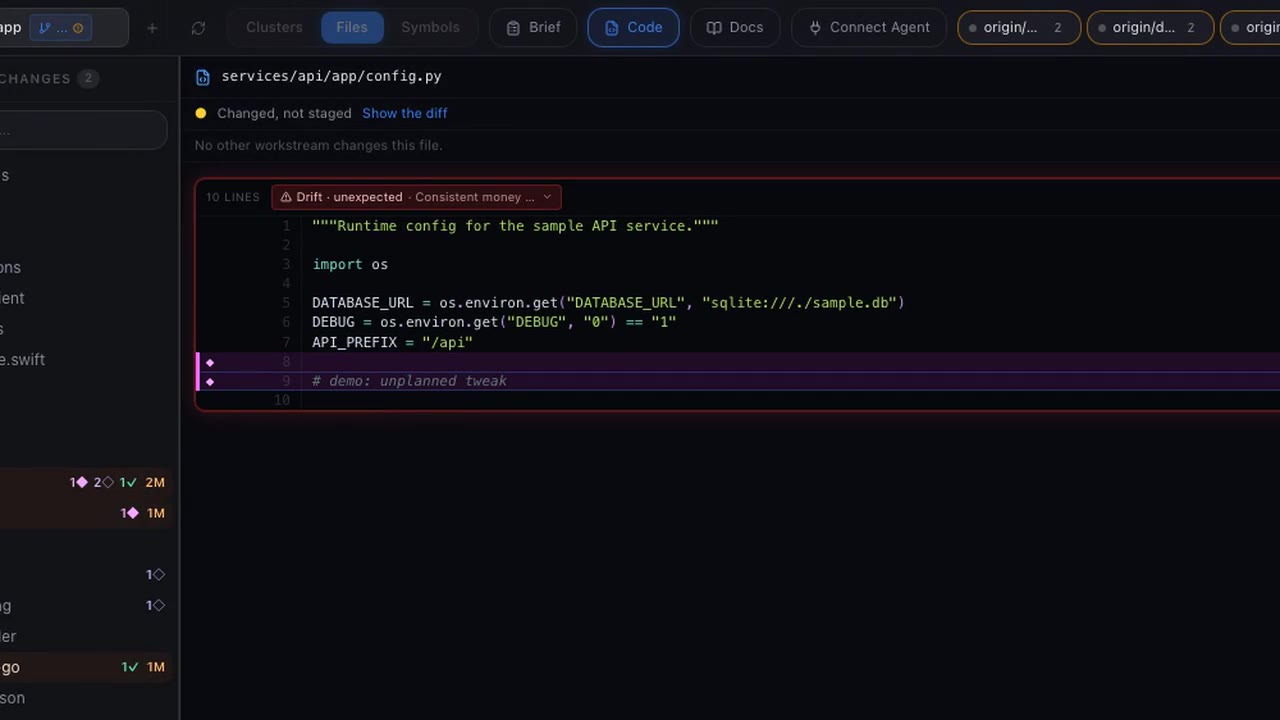Click the diamond marker on code line 8
This screenshot has height=720, width=1280.
[x=210, y=362]
